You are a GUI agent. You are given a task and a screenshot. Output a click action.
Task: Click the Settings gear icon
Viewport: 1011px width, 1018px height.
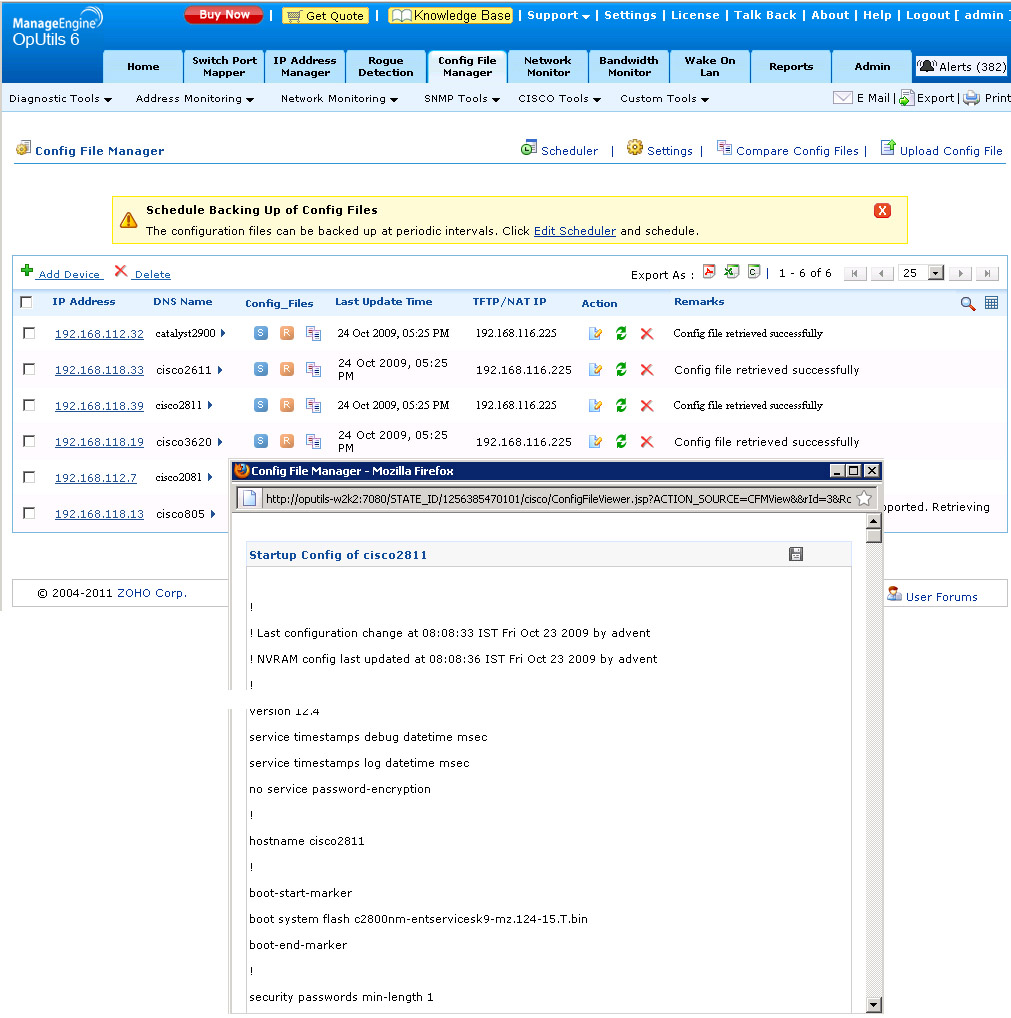pos(634,147)
